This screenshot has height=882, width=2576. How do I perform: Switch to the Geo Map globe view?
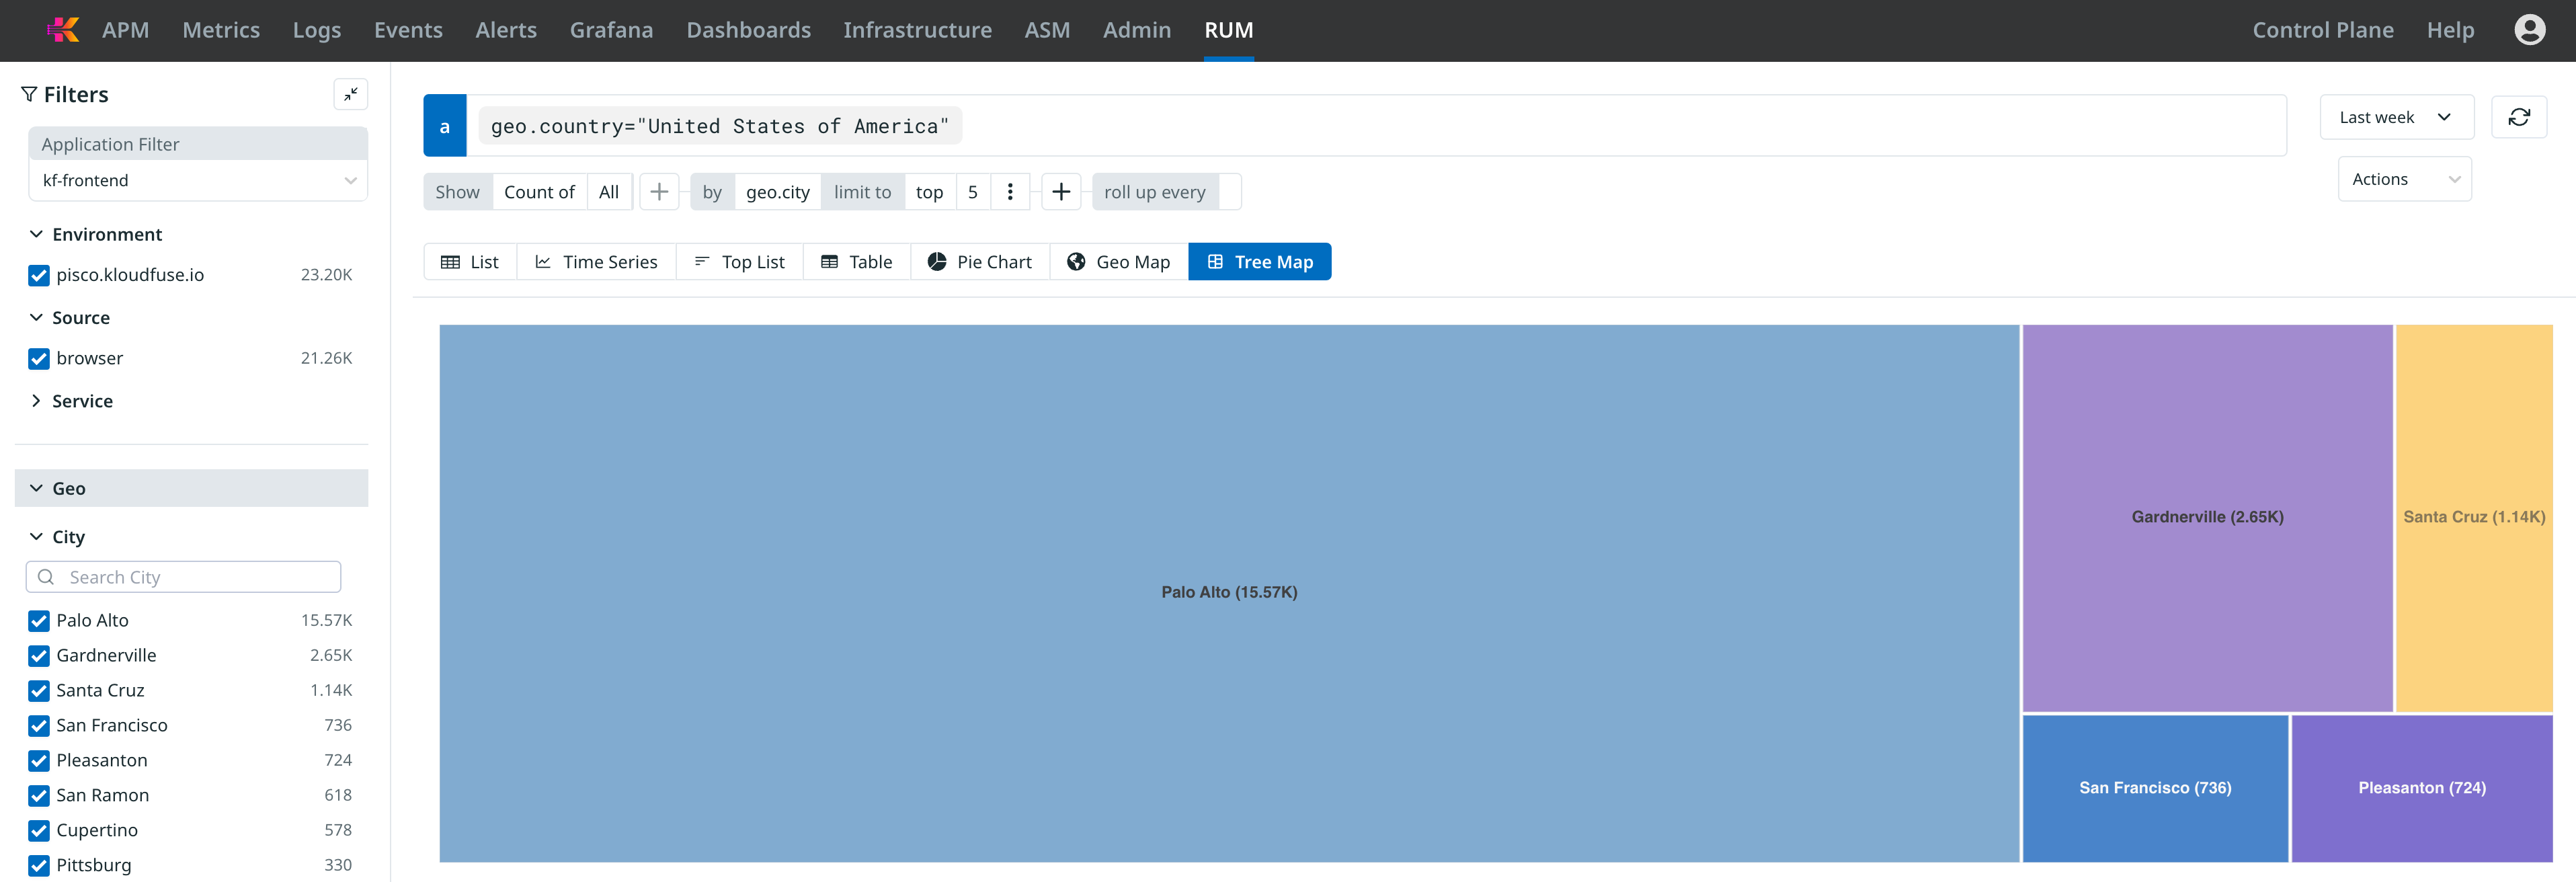tap(1119, 262)
